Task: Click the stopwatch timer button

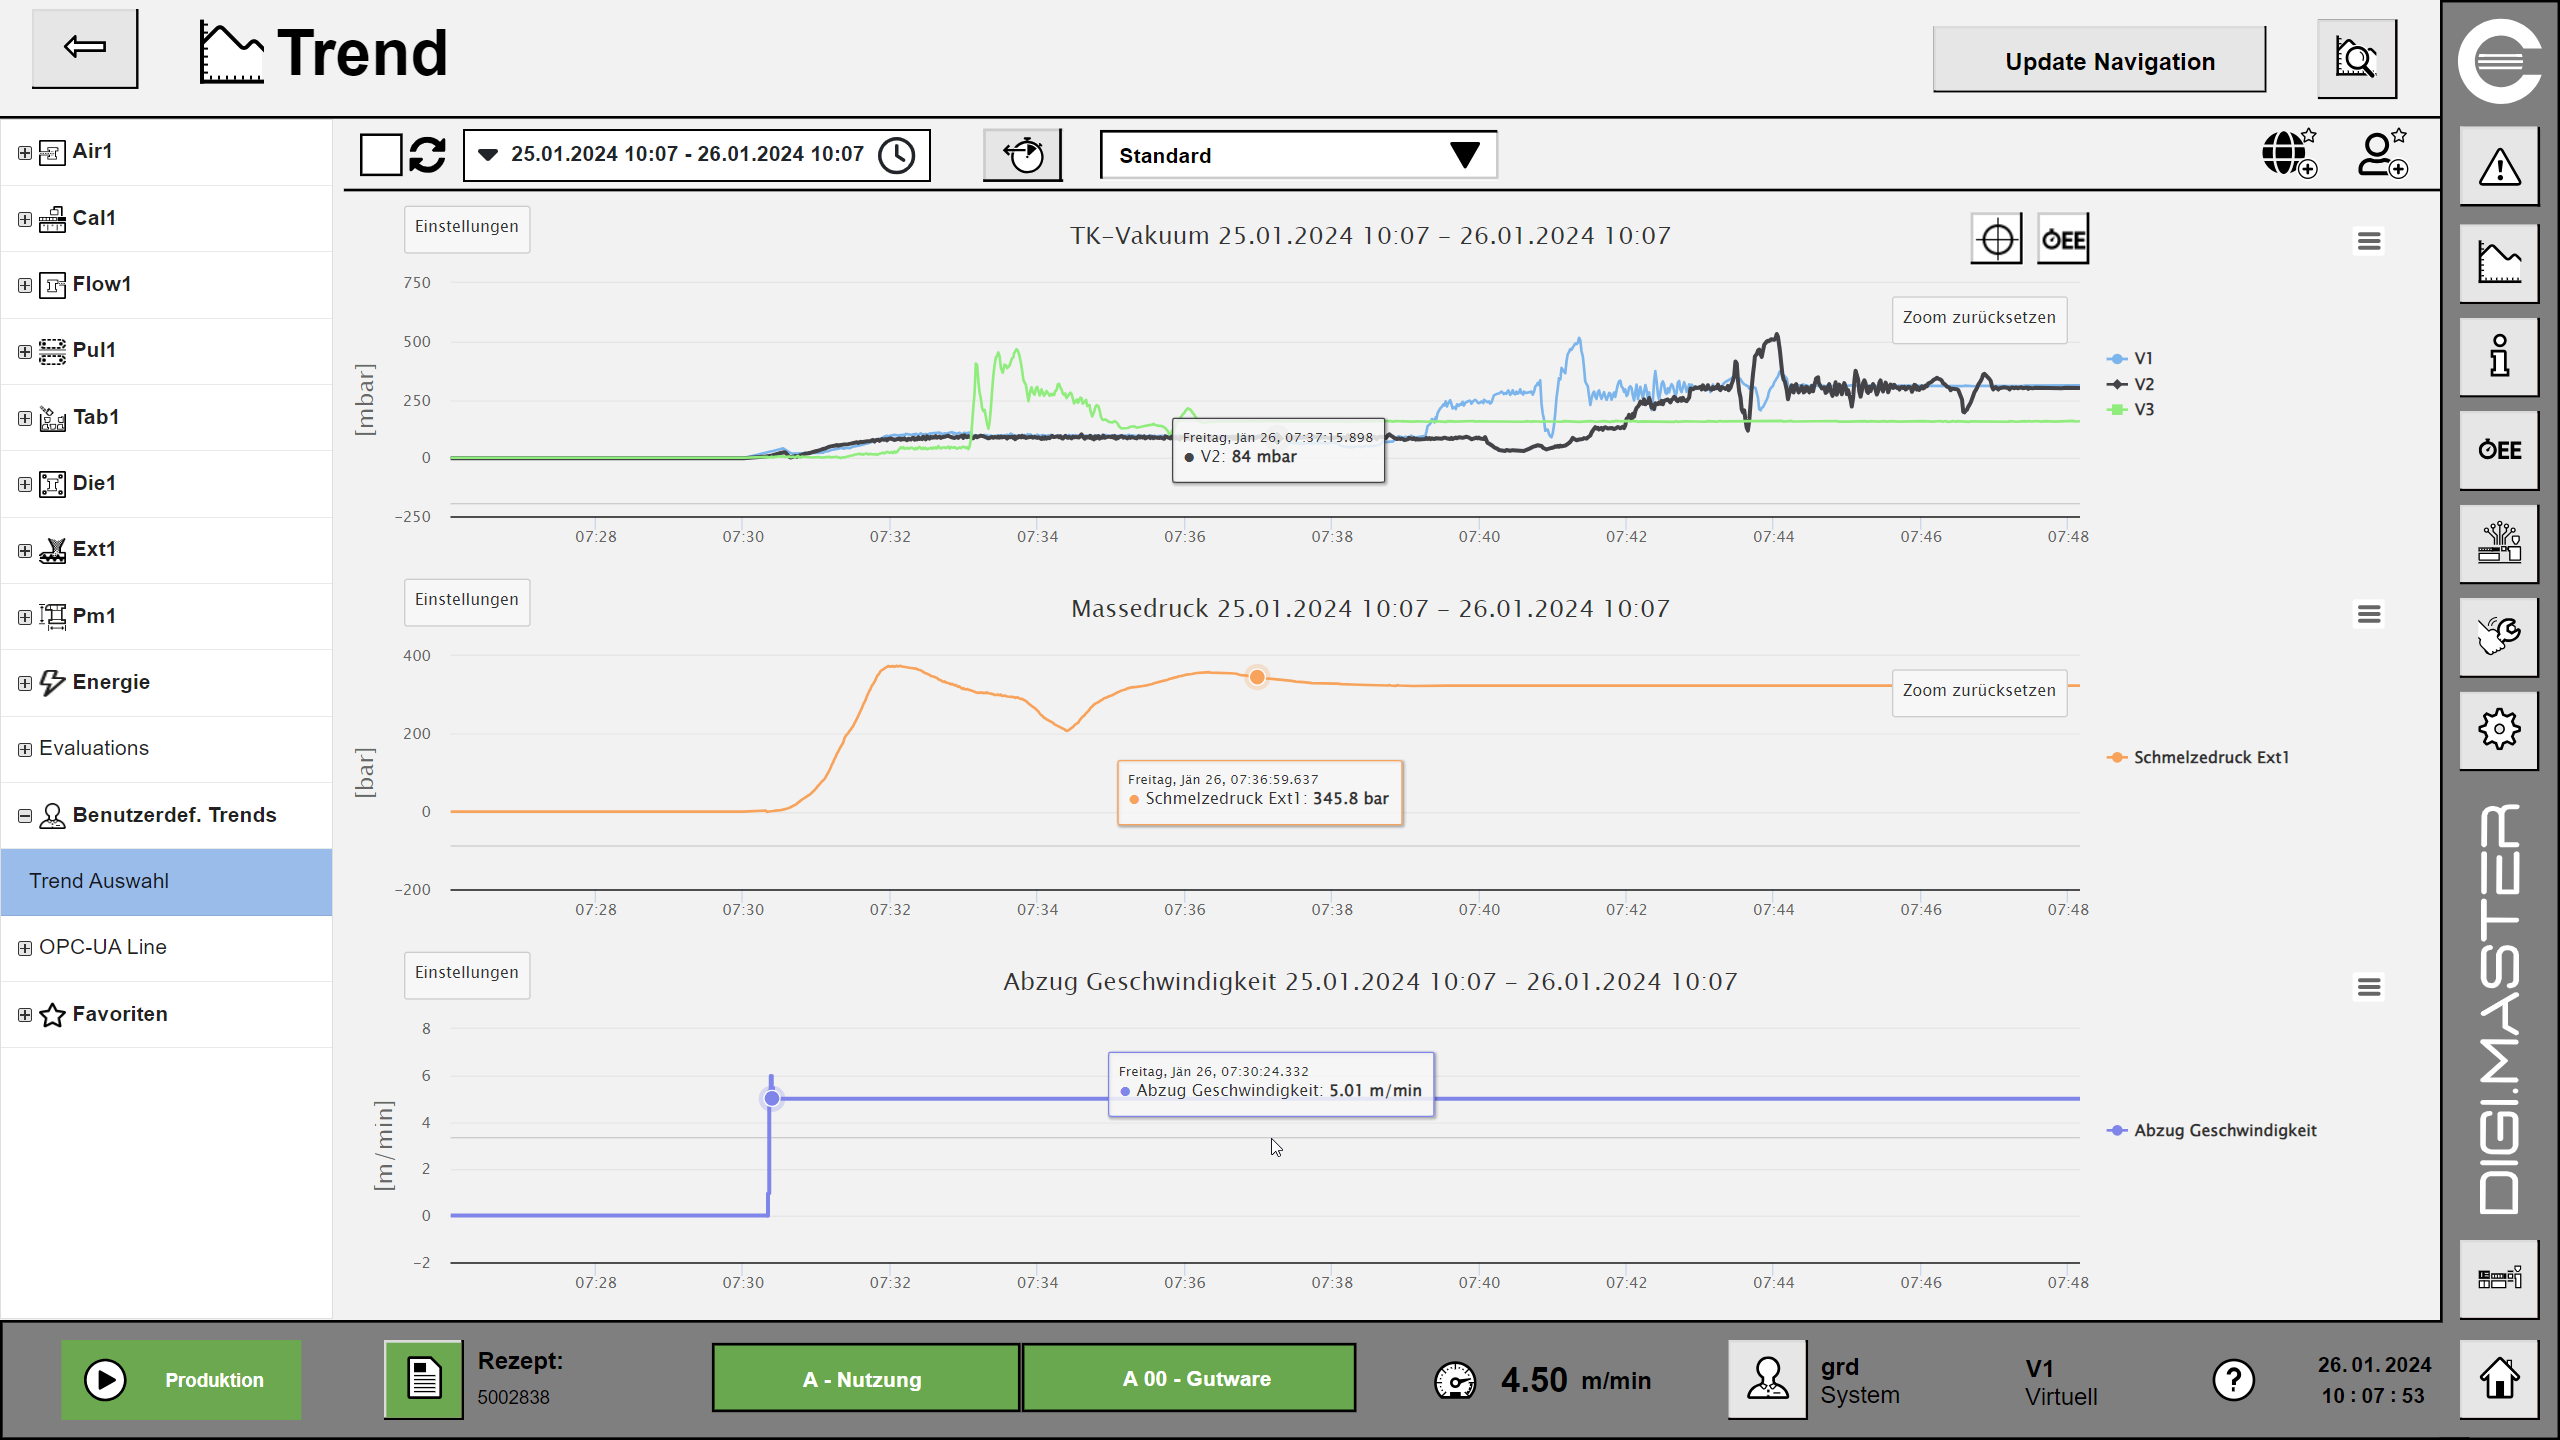Action: click(1022, 155)
